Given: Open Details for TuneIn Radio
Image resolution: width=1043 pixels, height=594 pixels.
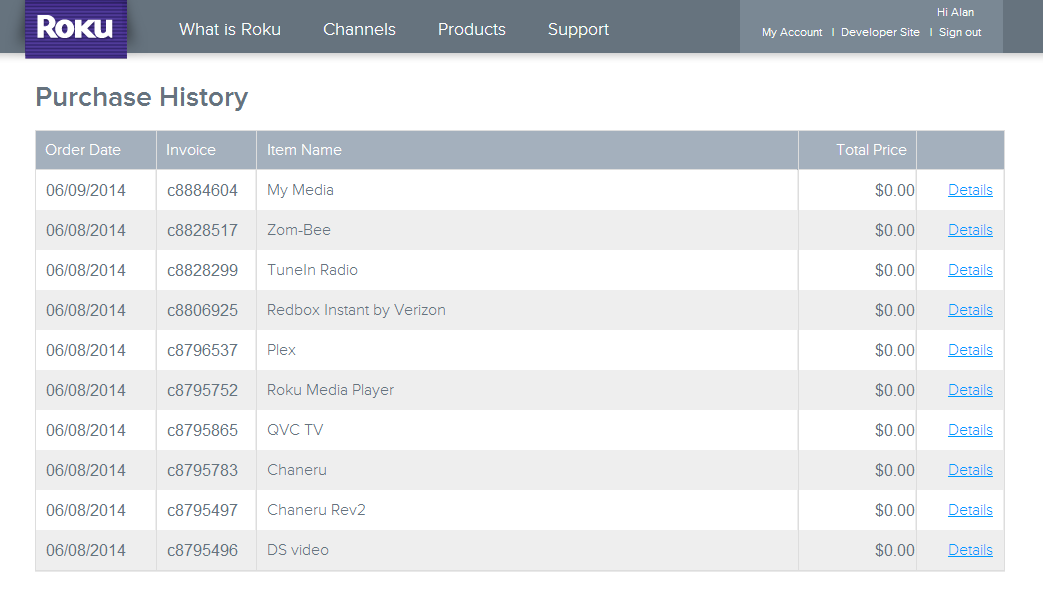Looking at the screenshot, I should tap(970, 270).
